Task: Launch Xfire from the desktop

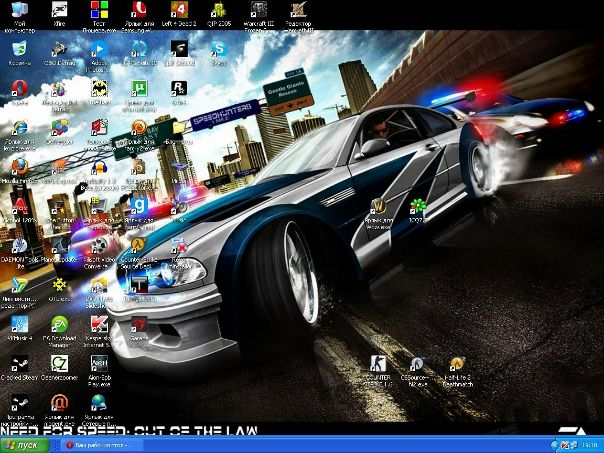Action: tap(59, 11)
